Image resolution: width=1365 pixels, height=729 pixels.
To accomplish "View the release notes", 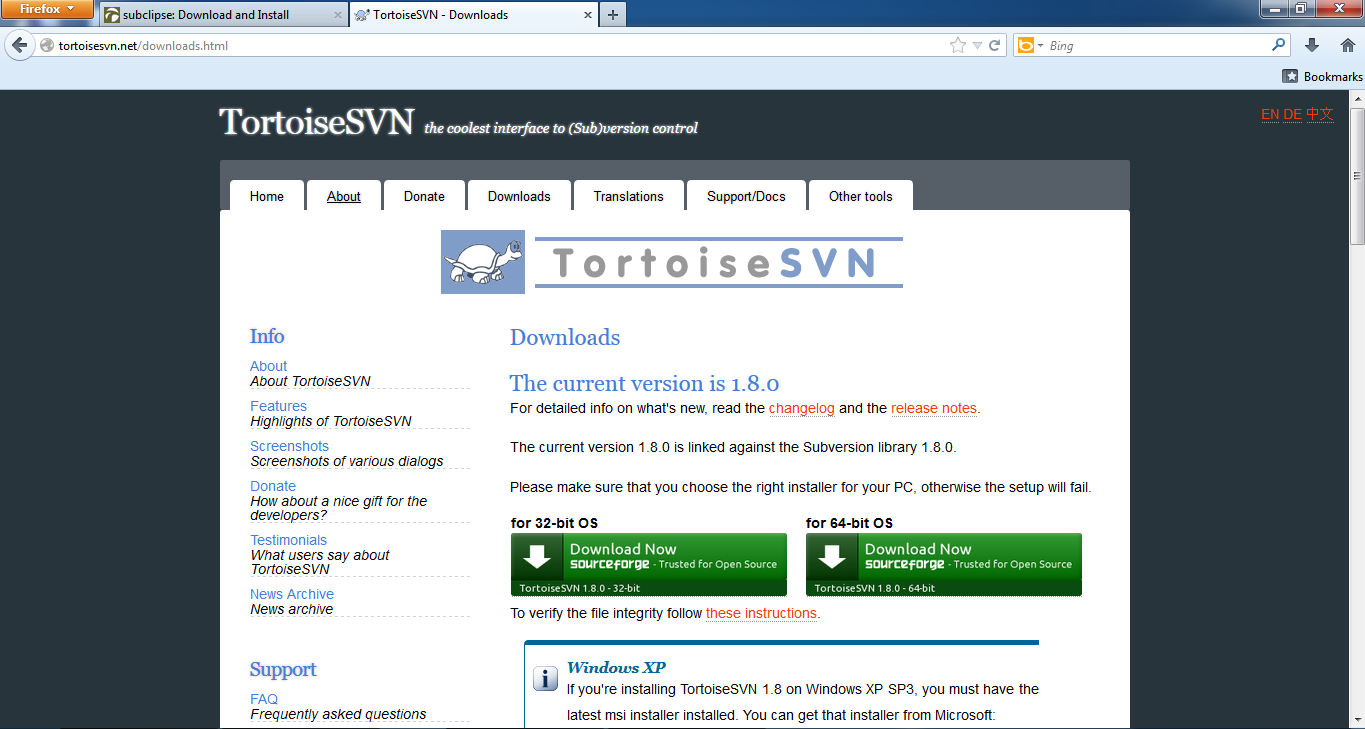I will (x=933, y=408).
